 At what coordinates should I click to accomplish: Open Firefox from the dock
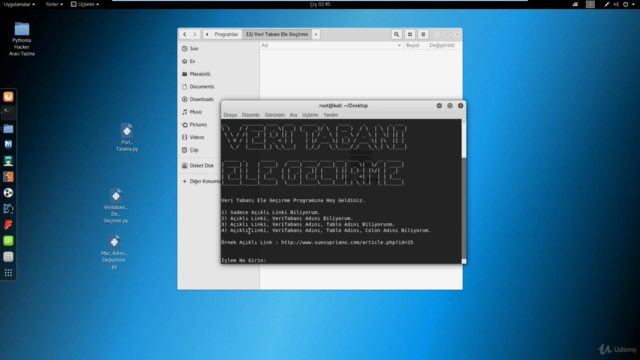click(8, 97)
